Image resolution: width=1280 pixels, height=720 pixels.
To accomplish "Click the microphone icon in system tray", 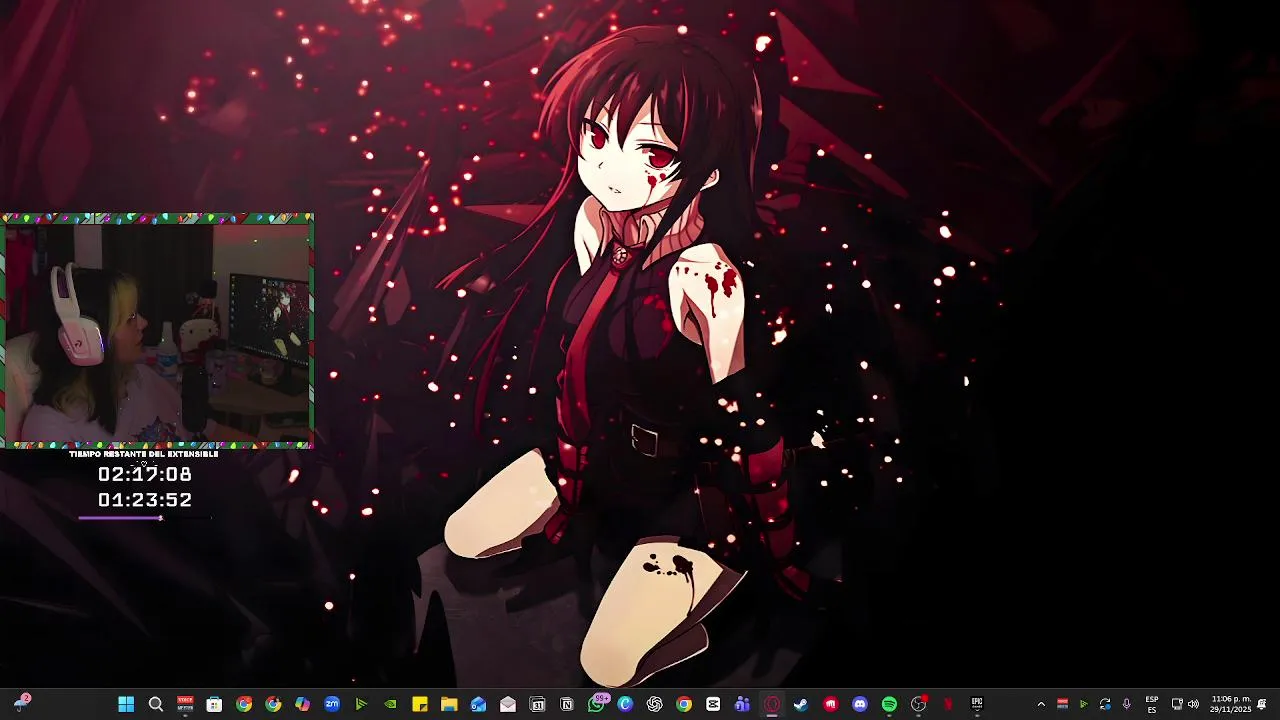I will point(1126,704).
